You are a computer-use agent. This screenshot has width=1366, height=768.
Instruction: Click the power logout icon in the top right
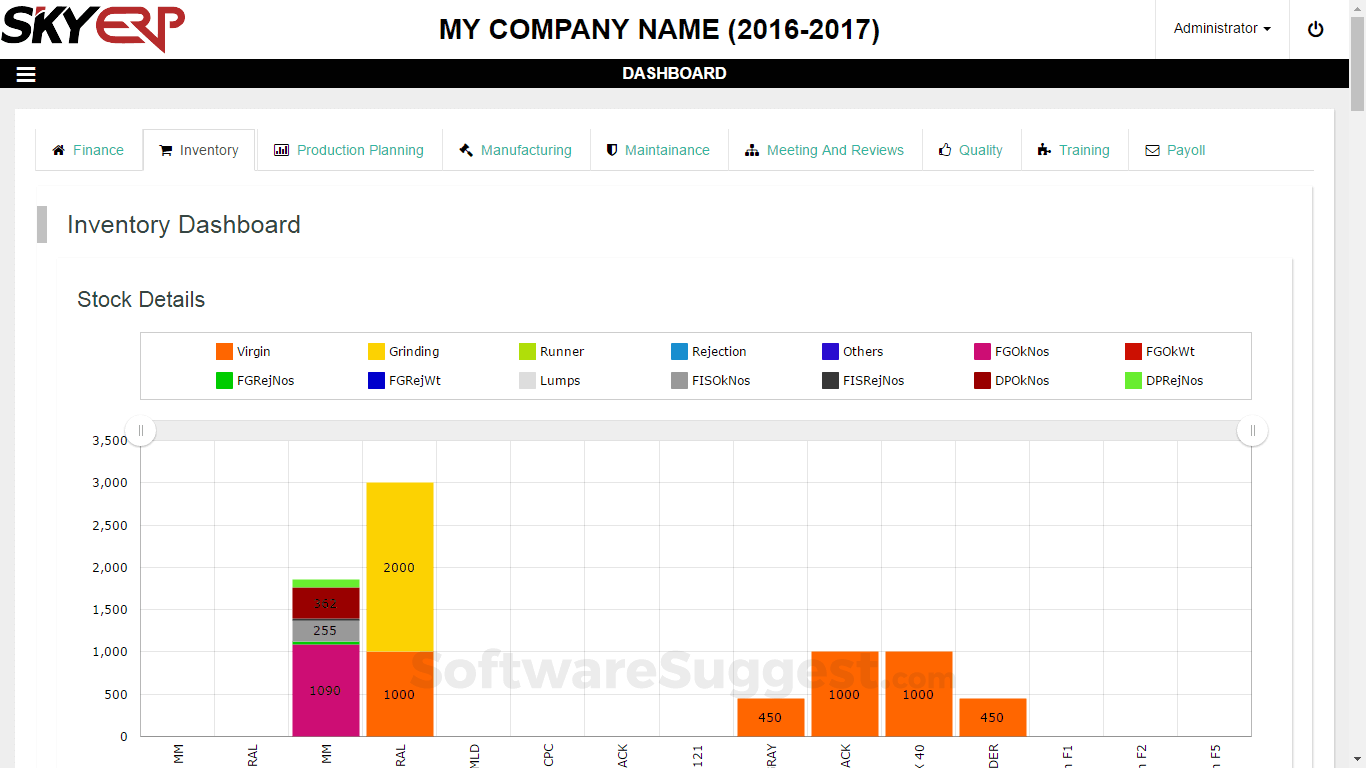point(1315,29)
